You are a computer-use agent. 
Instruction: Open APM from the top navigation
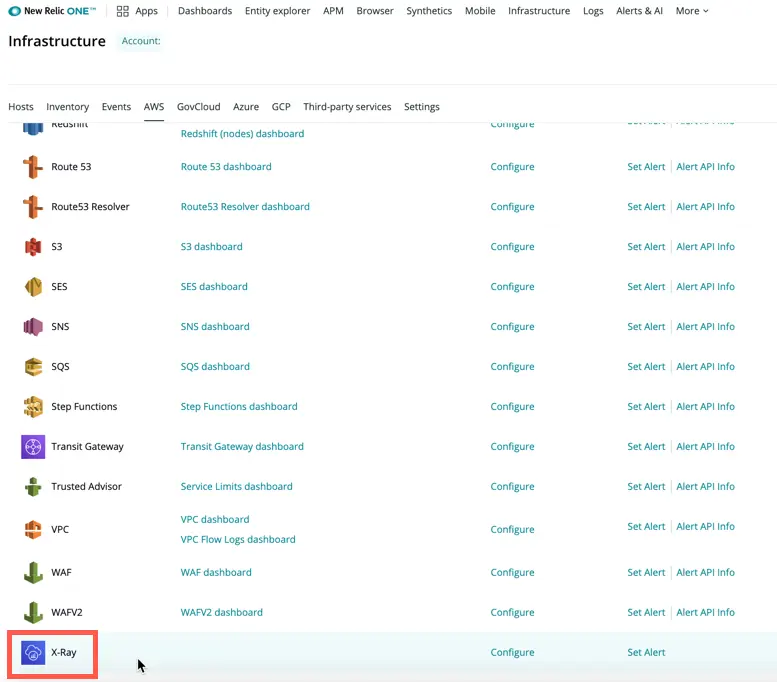click(x=333, y=11)
